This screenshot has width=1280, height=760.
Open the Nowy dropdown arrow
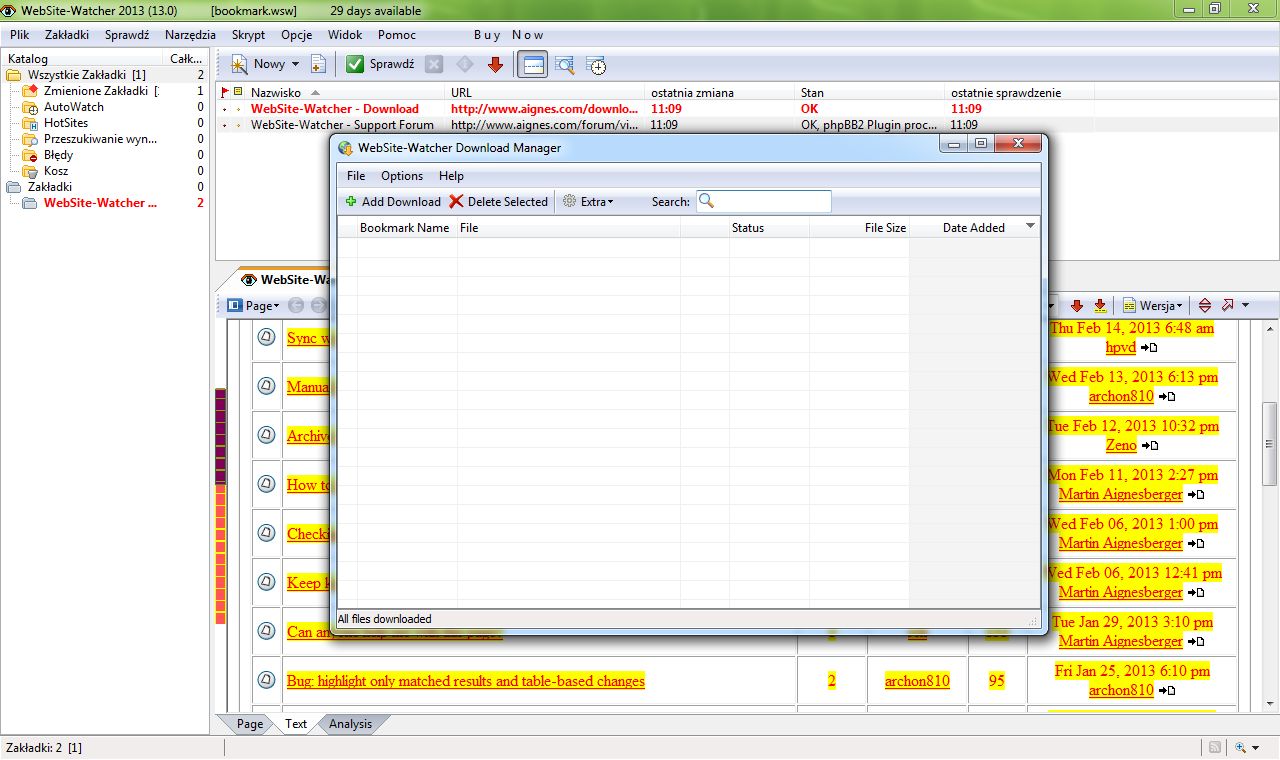point(295,64)
